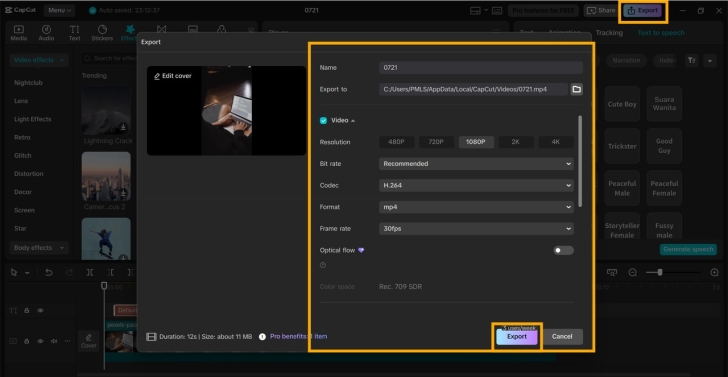This screenshot has height=377, width=728.
Task: Click the Share button
Action: 602,10
